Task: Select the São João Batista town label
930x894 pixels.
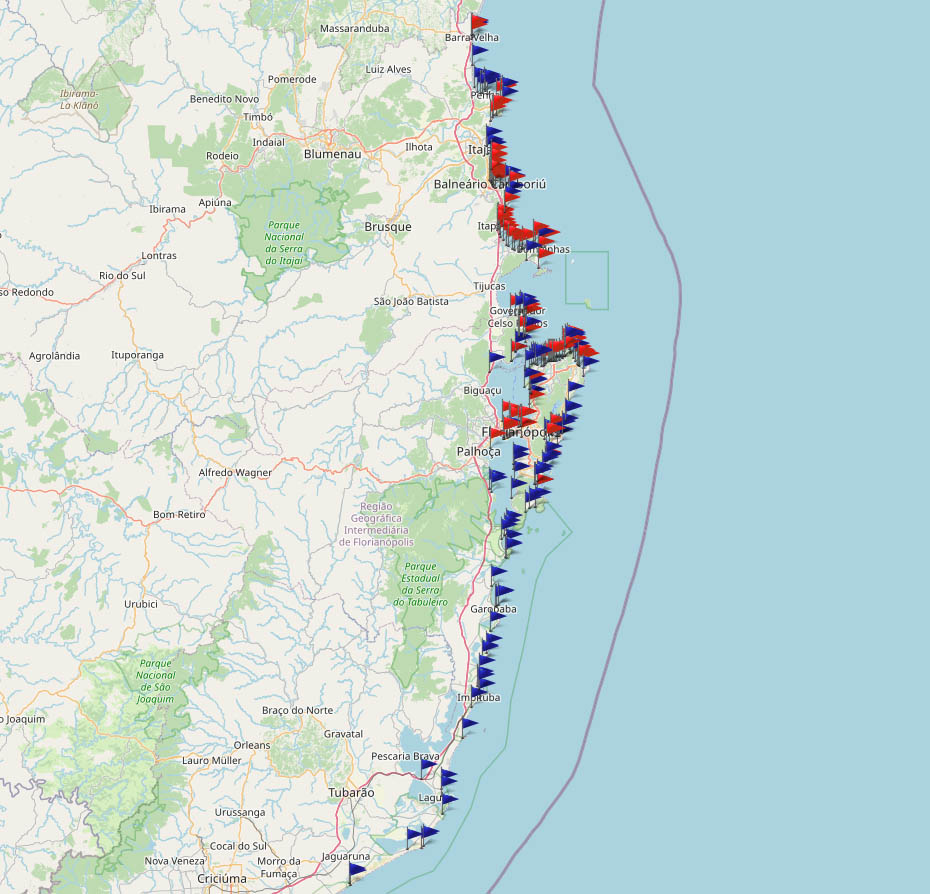Action: click(x=411, y=301)
